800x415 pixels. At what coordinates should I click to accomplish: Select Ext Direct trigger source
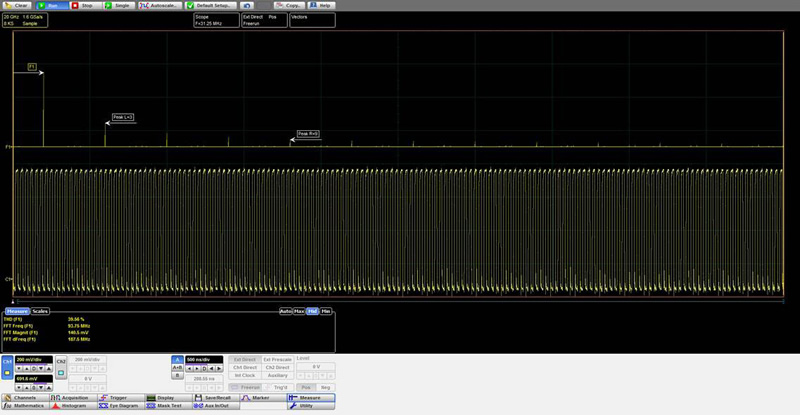point(245,360)
